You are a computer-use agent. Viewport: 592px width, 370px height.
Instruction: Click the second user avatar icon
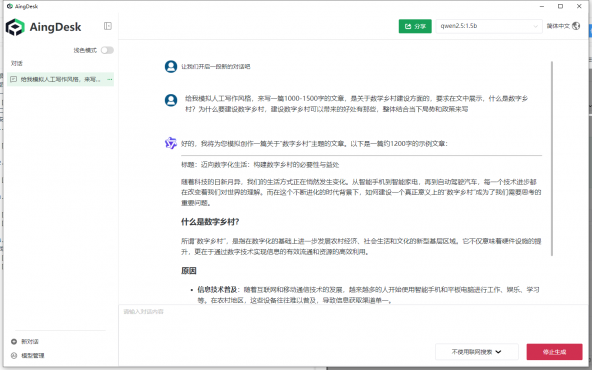[171, 100]
